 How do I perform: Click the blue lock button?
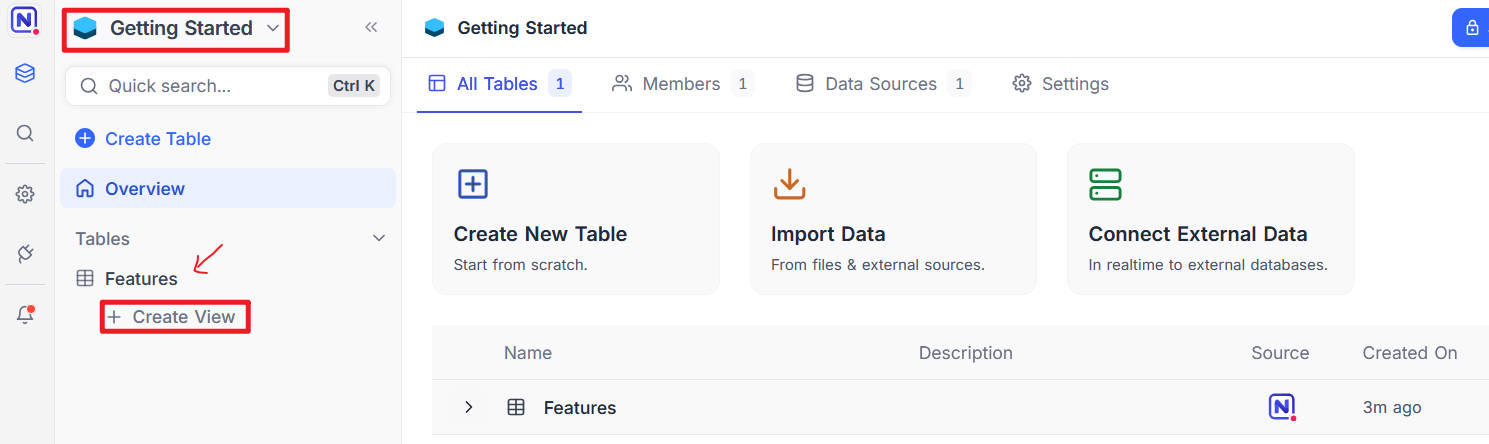tap(1471, 28)
